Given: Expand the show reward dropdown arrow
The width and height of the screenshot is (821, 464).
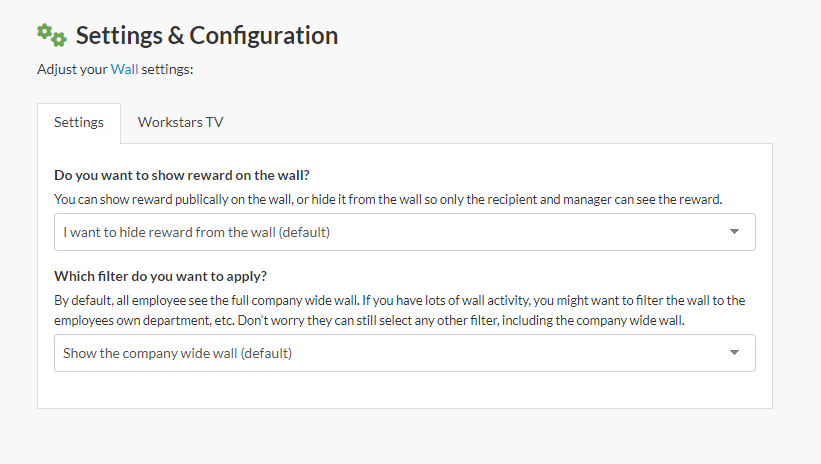Looking at the screenshot, I should [734, 232].
